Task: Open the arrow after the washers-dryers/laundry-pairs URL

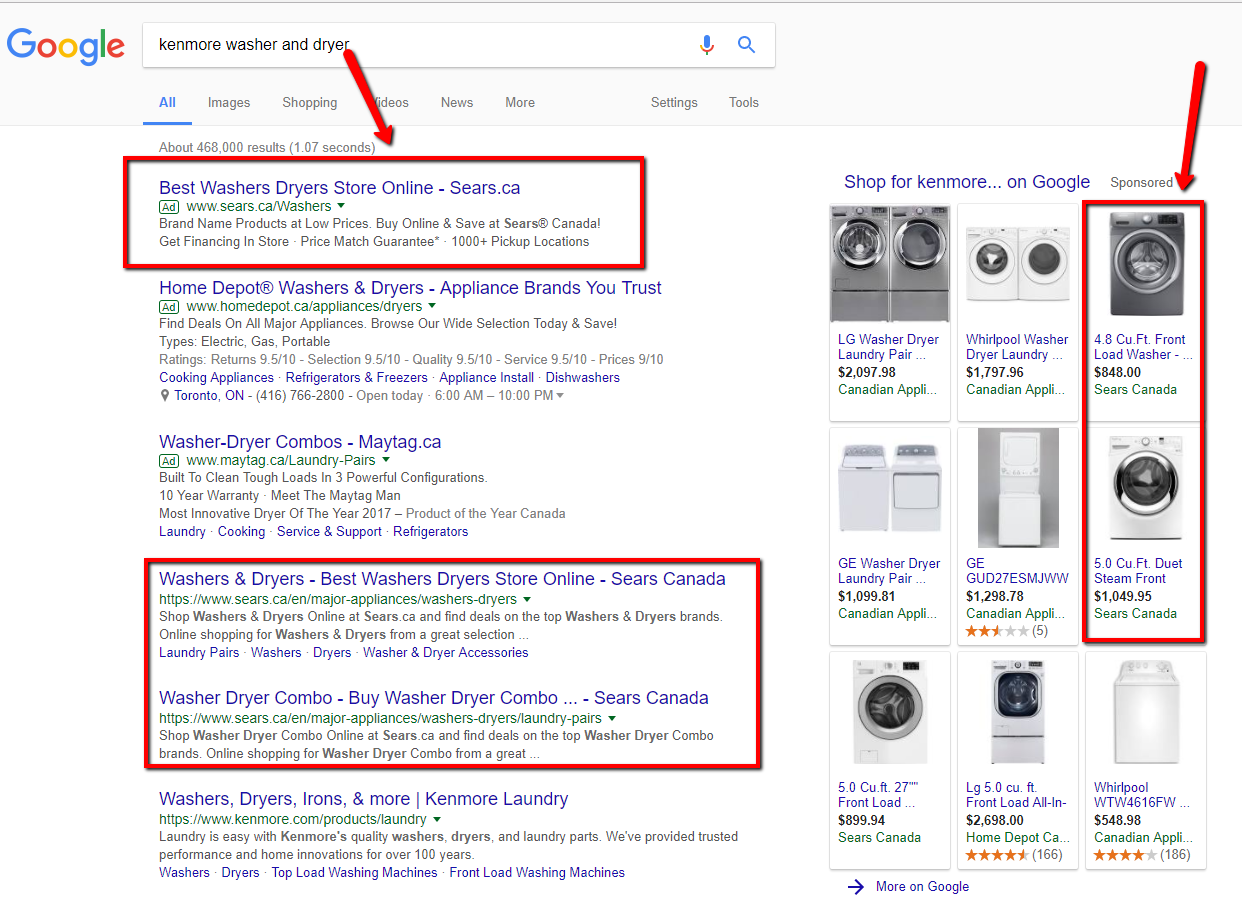Action: (x=612, y=719)
